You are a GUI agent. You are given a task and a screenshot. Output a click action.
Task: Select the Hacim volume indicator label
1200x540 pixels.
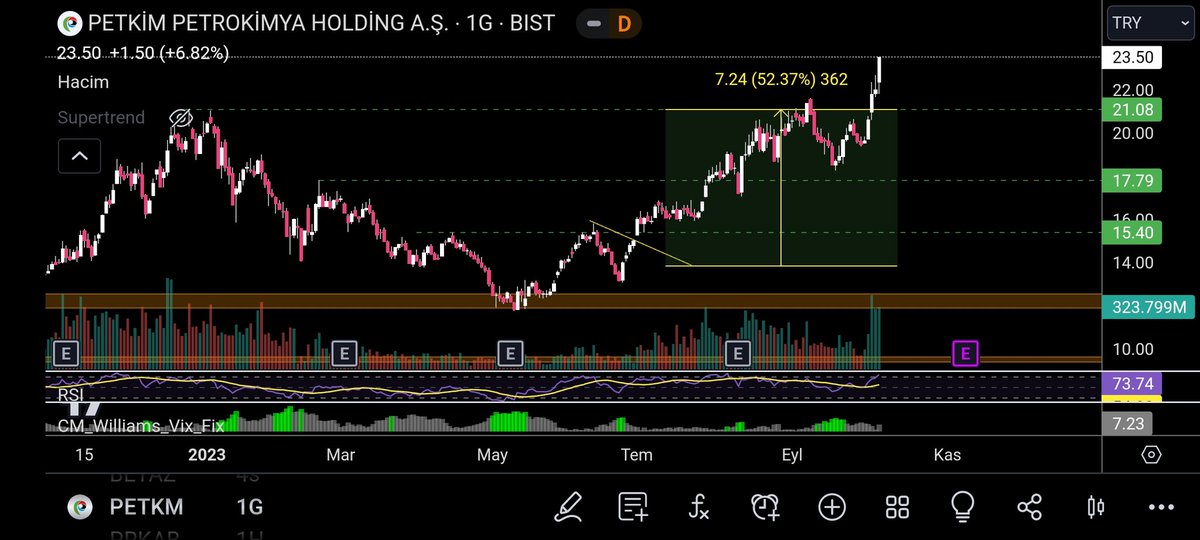click(83, 82)
